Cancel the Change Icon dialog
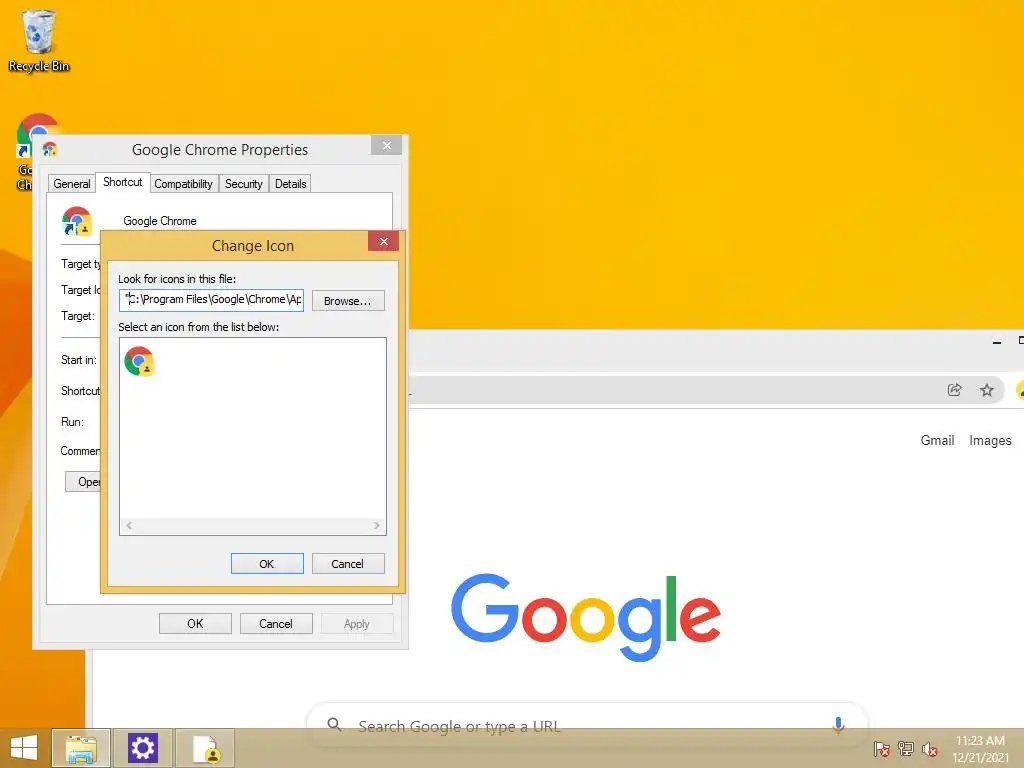 348,564
